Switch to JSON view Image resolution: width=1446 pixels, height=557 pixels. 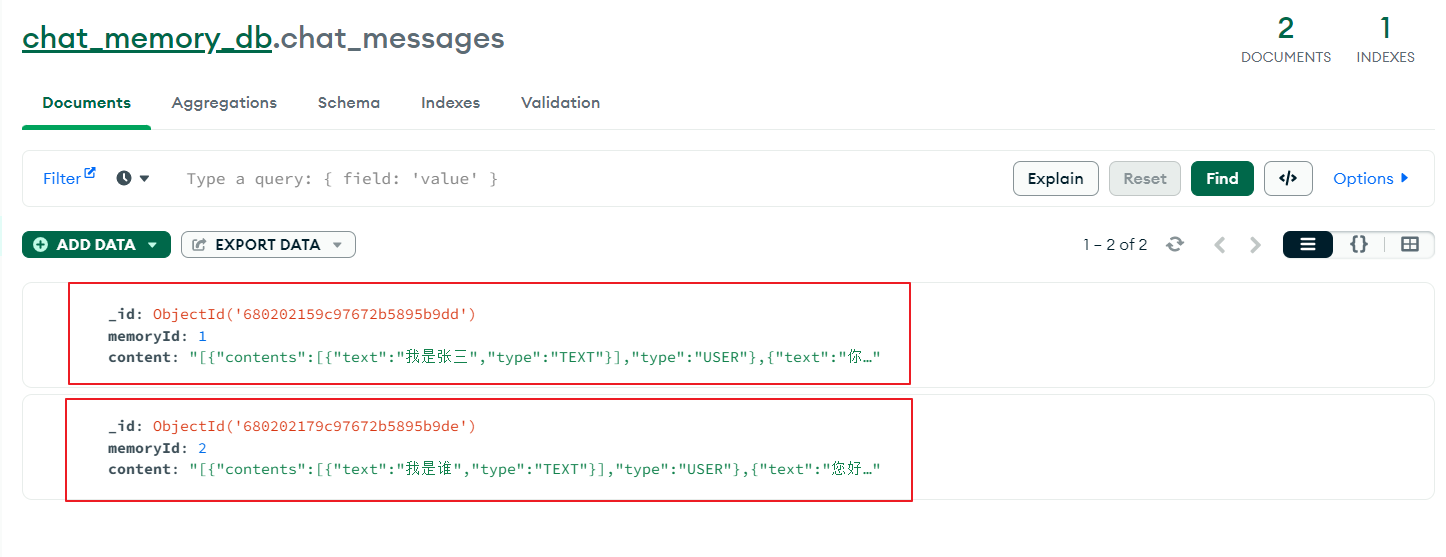coord(1359,244)
